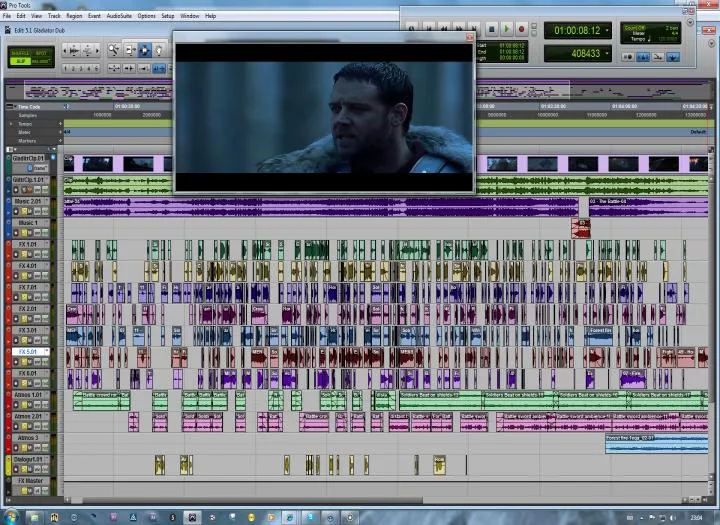
Task: Expand the Tempo ruler
Action: click(11, 124)
